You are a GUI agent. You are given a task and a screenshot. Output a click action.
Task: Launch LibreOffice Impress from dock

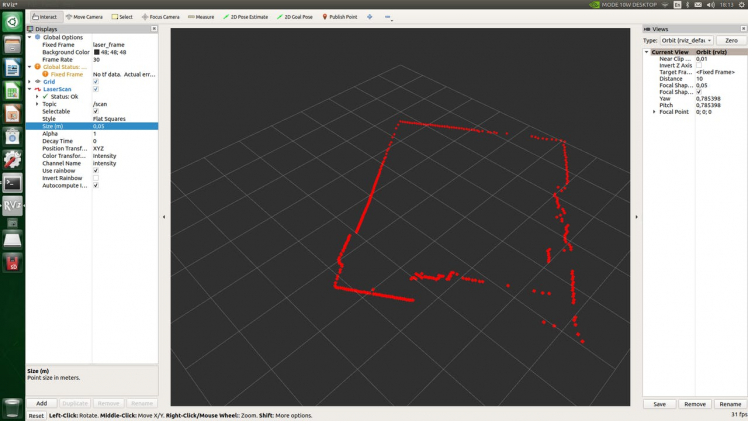12,114
